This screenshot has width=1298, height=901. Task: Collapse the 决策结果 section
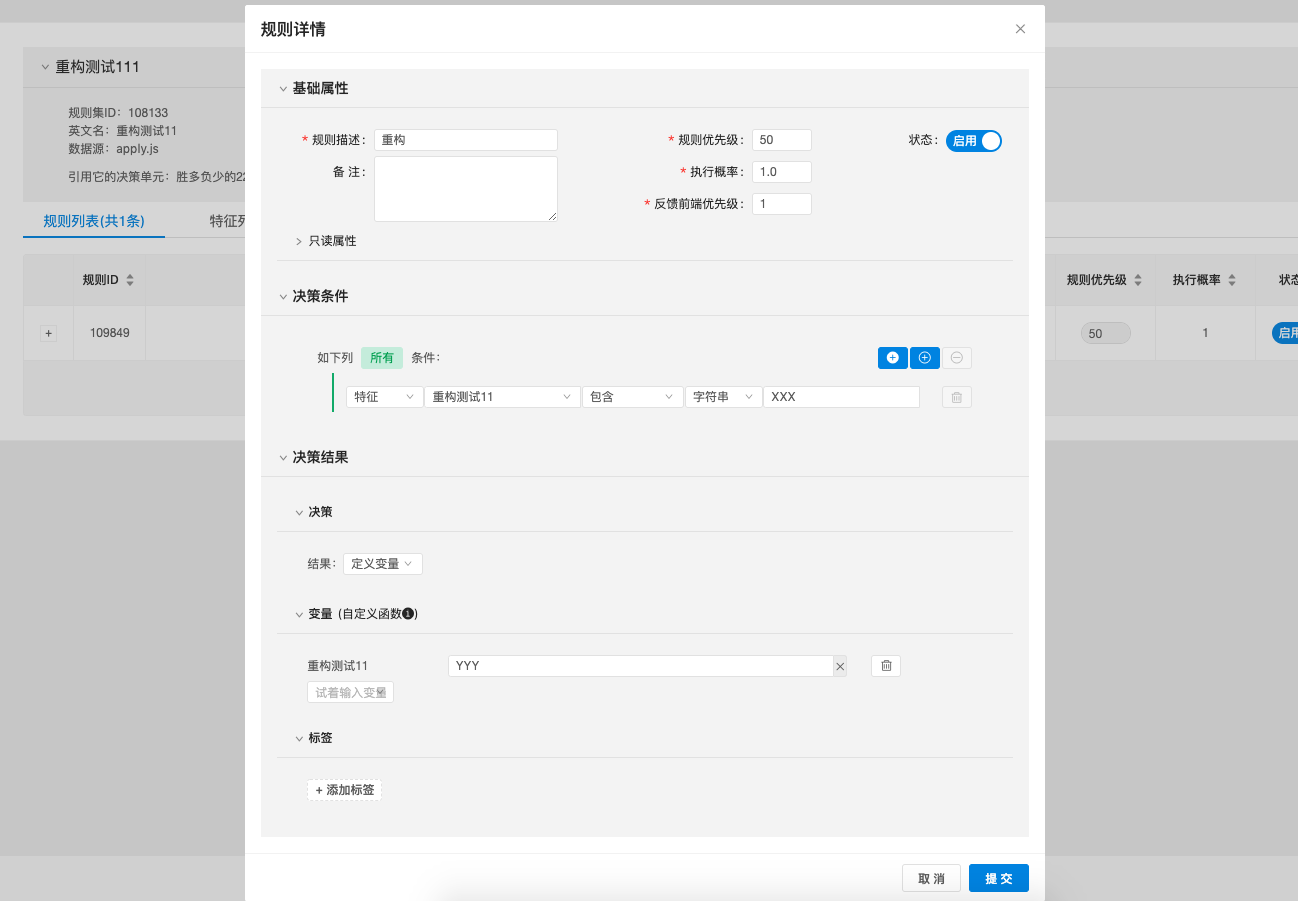tap(284, 458)
